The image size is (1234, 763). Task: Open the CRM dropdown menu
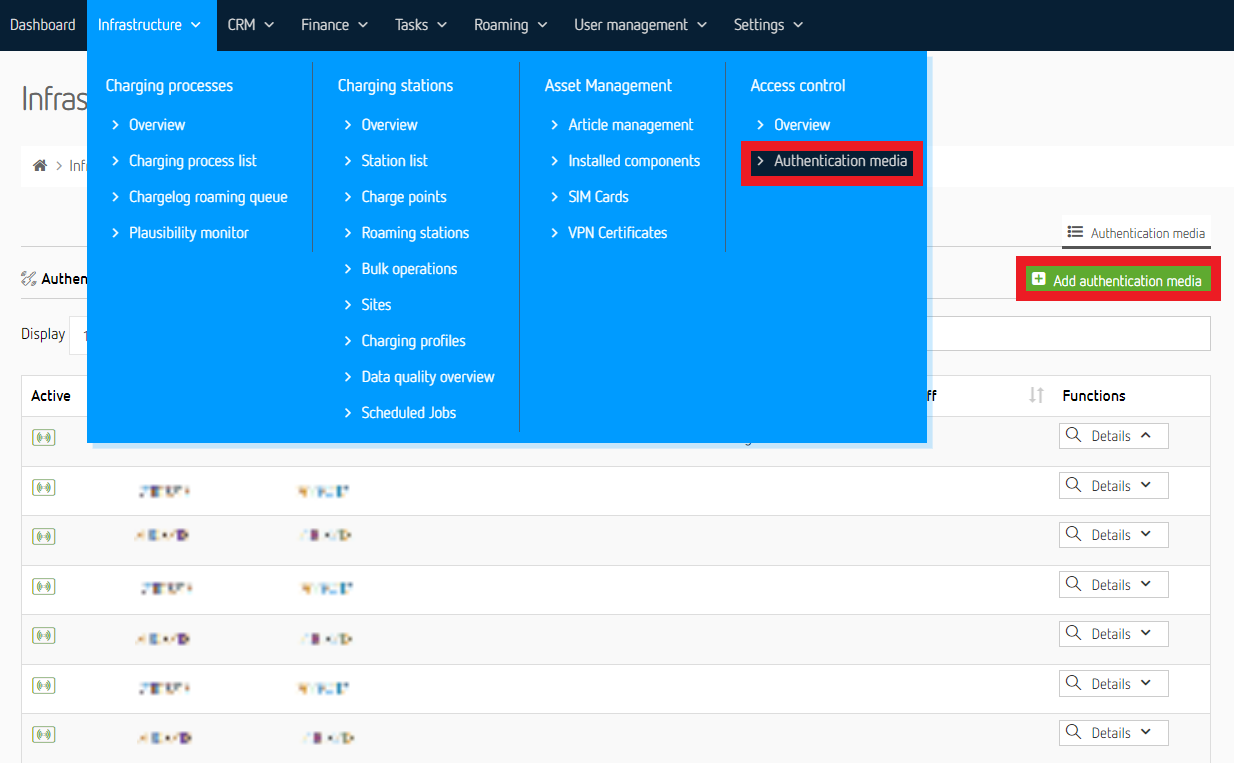(251, 25)
